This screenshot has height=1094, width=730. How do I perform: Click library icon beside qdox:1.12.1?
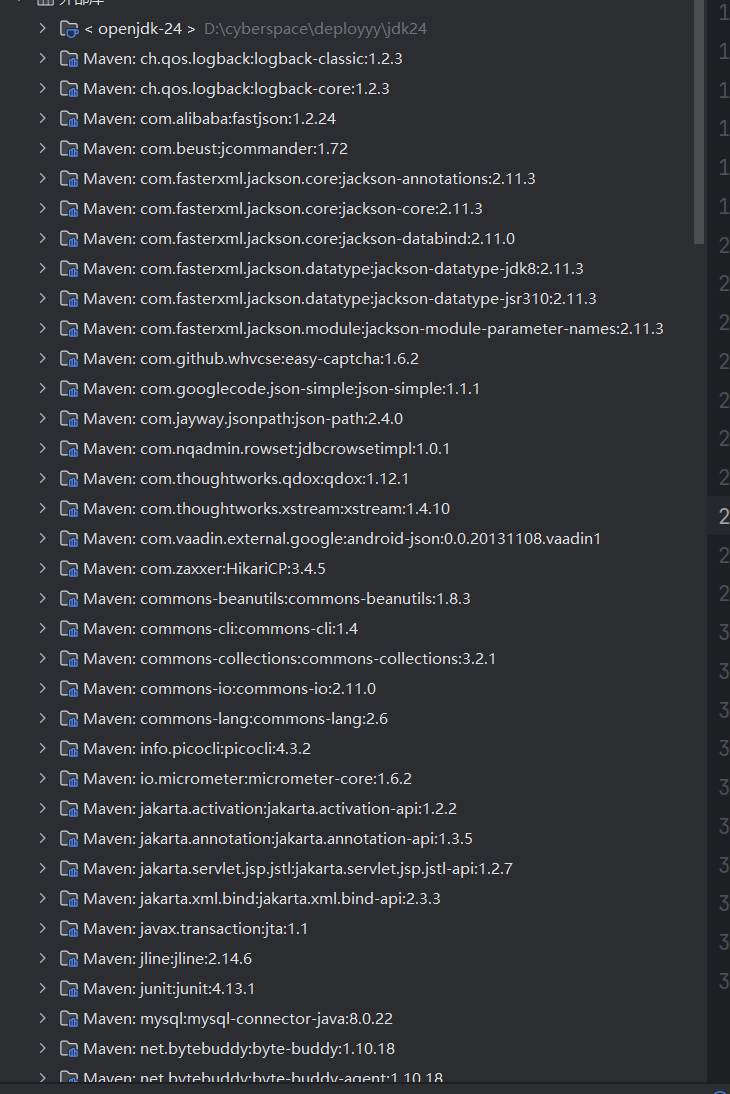69,479
